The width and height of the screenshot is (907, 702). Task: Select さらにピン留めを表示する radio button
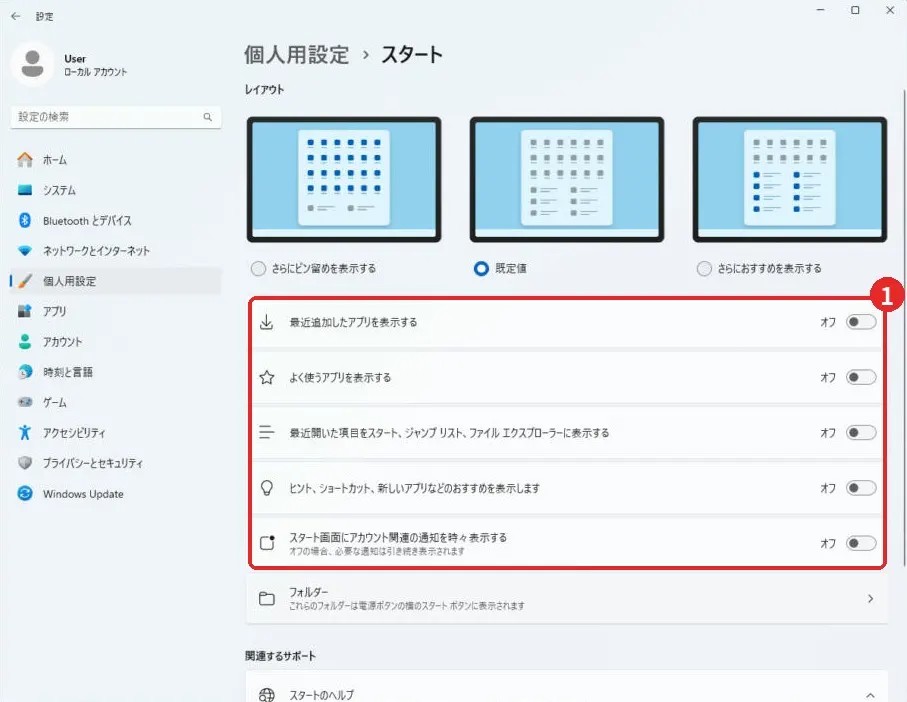[x=258, y=268]
